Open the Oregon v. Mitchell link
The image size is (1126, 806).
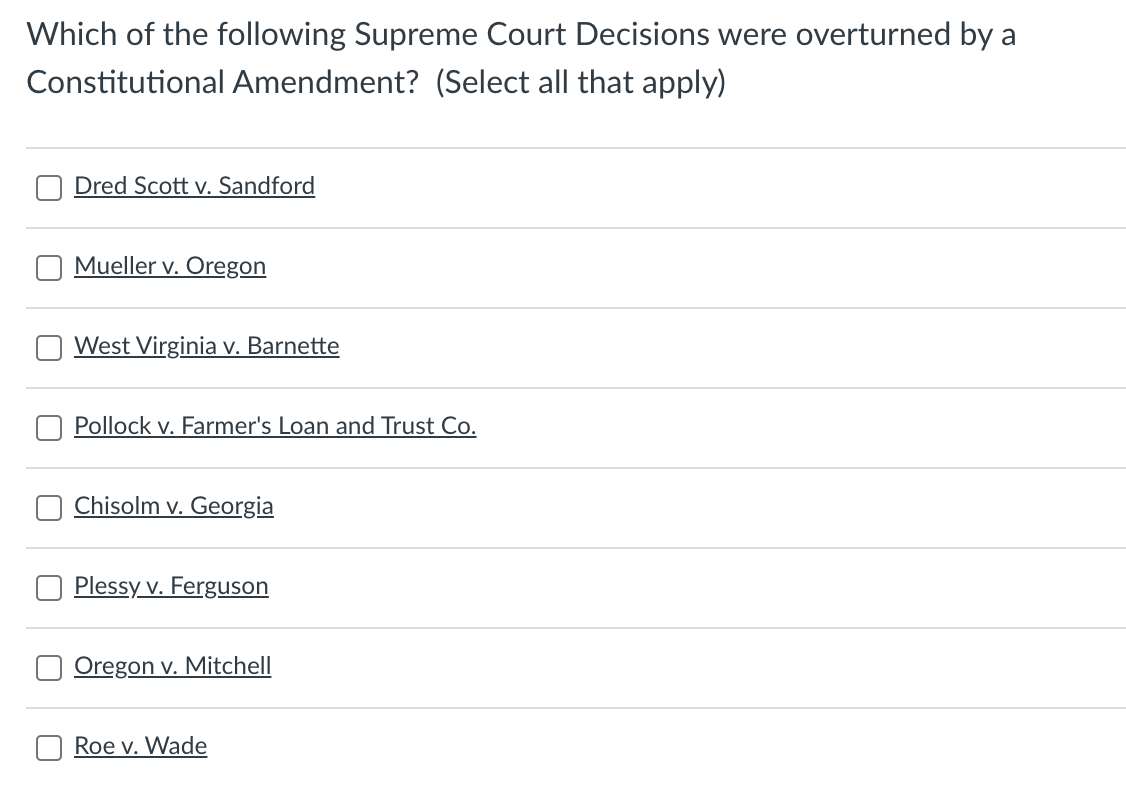click(172, 667)
